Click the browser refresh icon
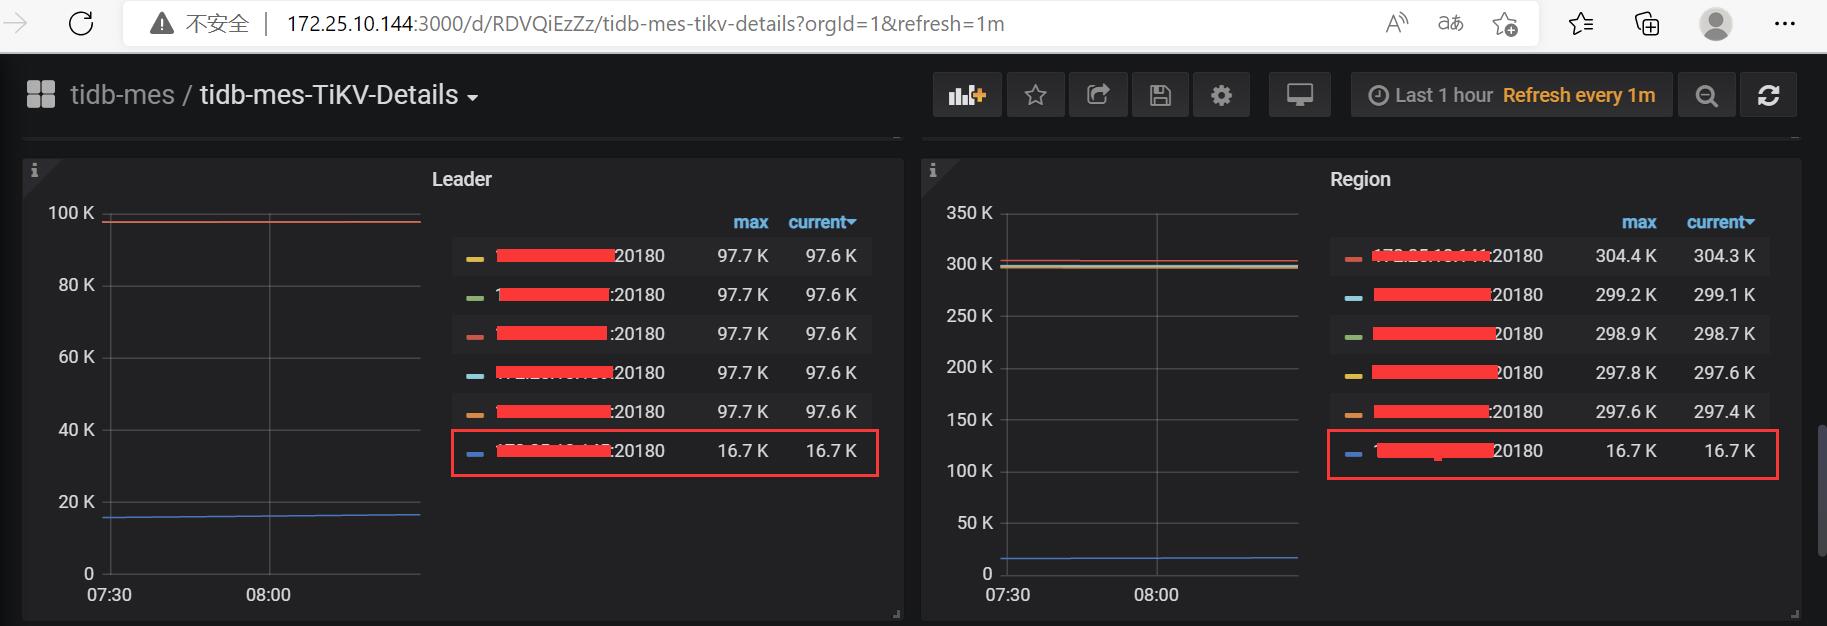This screenshot has width=1827, height=626. point(81,23)
